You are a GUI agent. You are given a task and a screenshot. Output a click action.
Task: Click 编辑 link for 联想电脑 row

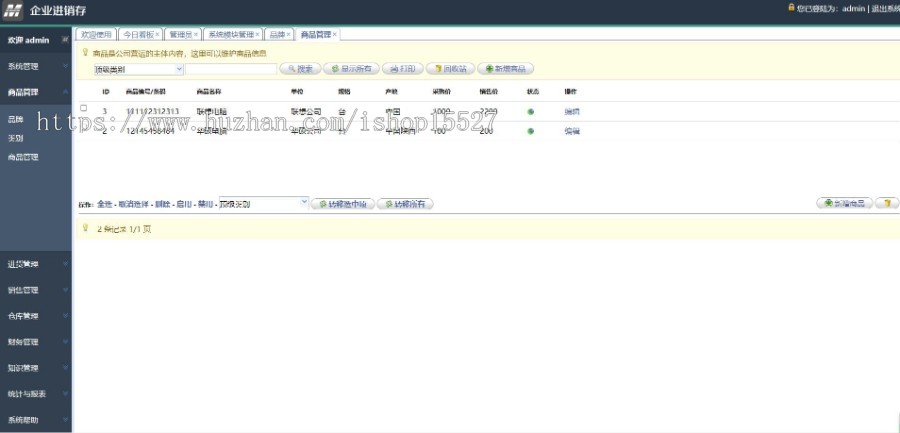click(571, 111)
